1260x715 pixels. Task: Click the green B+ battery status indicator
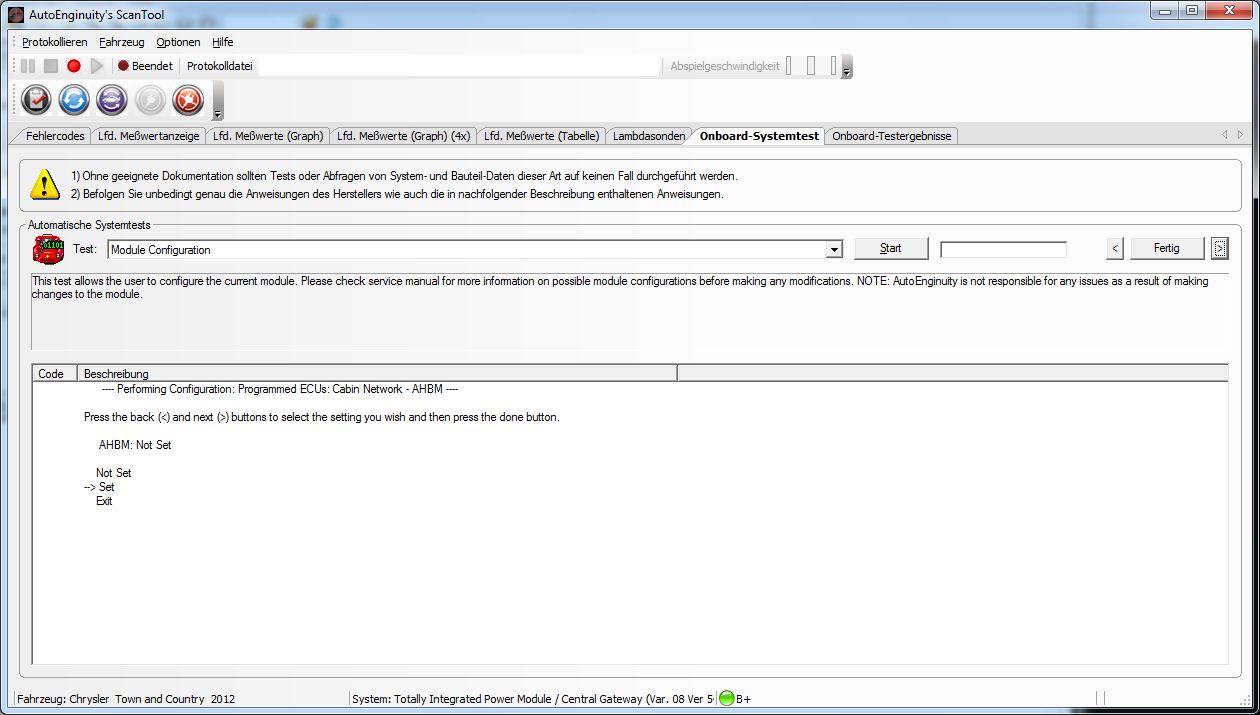tap(727, 699)
